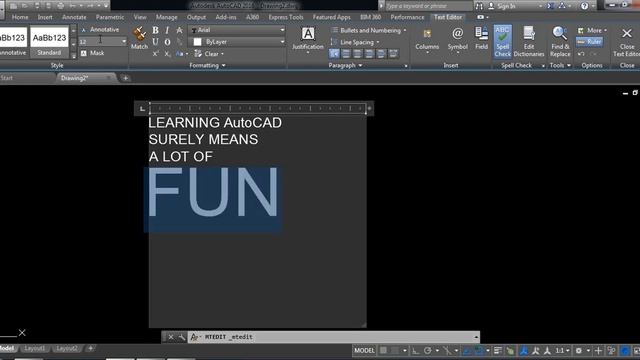Open the Clear formatting dropdown
This screenshot has height=360, width=640.
209,54
